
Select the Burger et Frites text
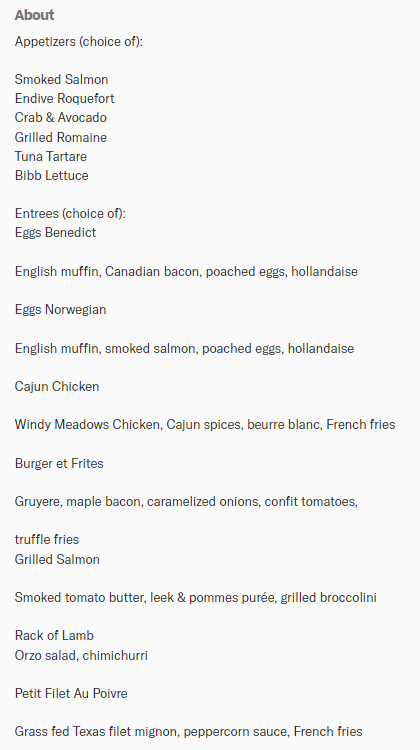point(59,463)
